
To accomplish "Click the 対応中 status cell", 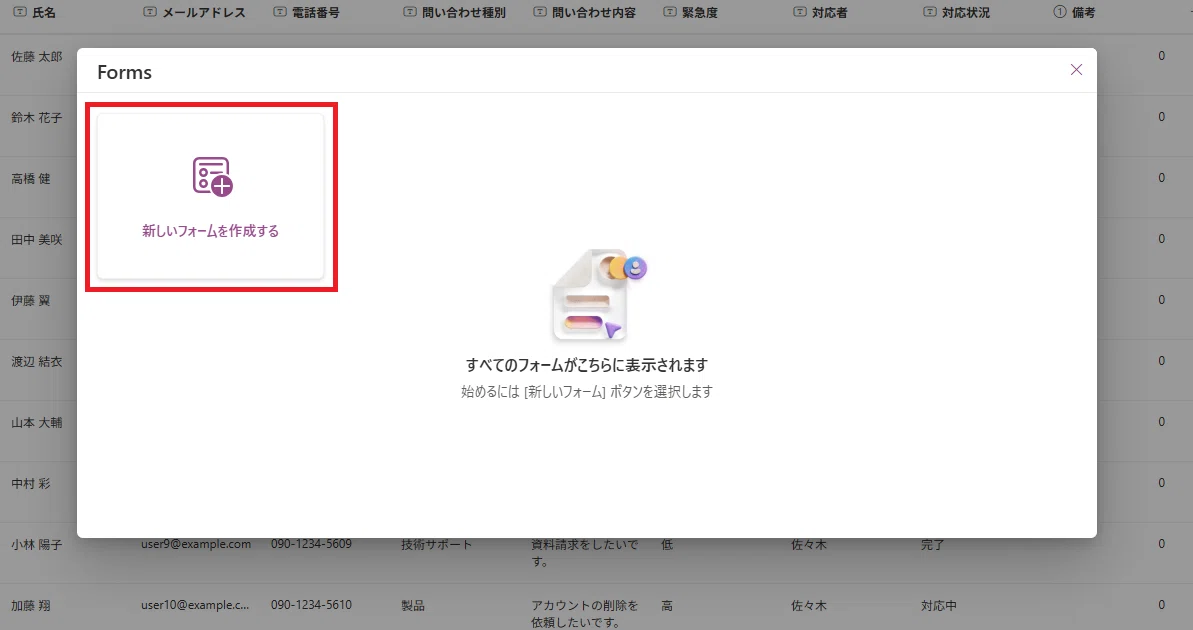I will (x=939, y=606).
